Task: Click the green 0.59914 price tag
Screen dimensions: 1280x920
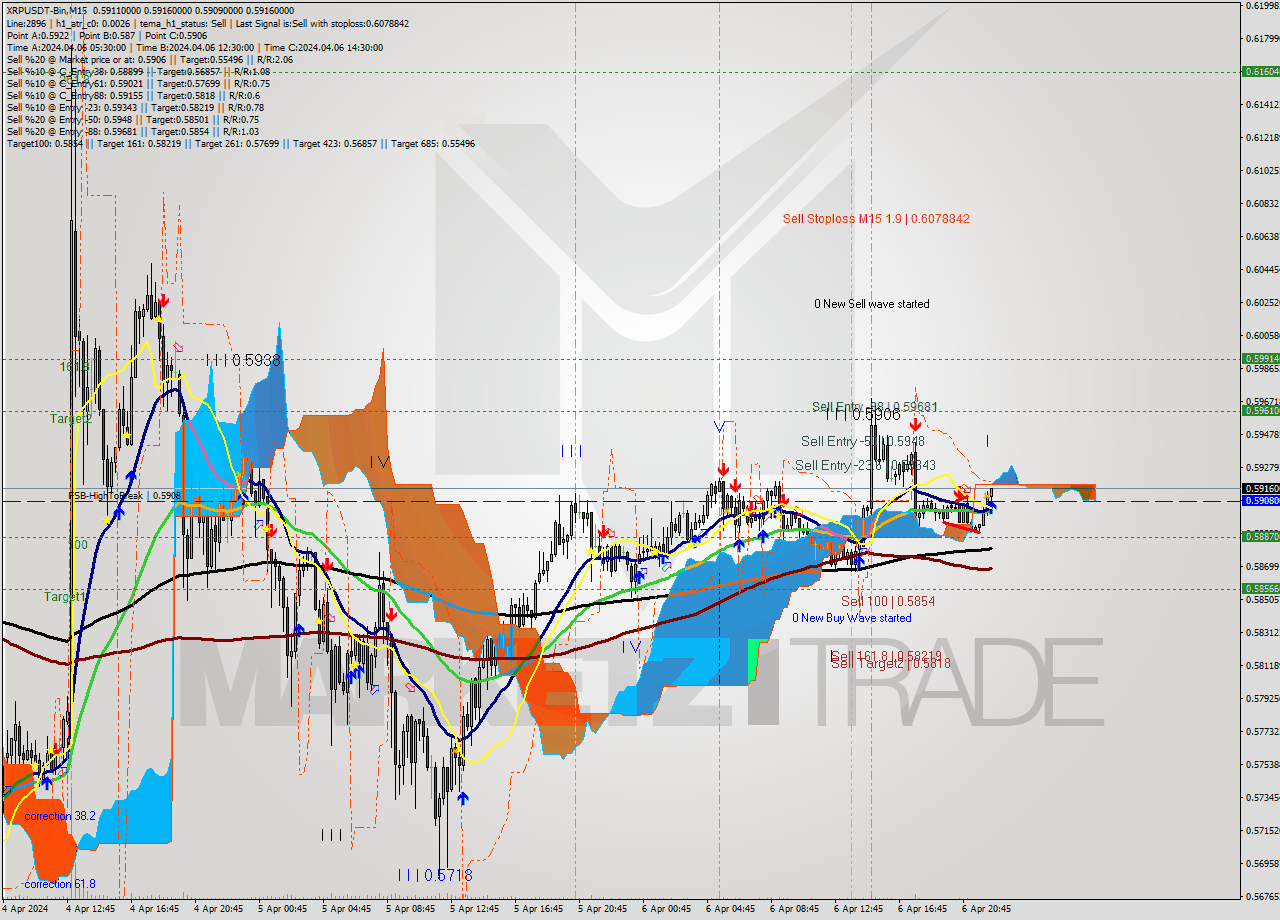Action: pyautogui.click(x=1260, y=358)
